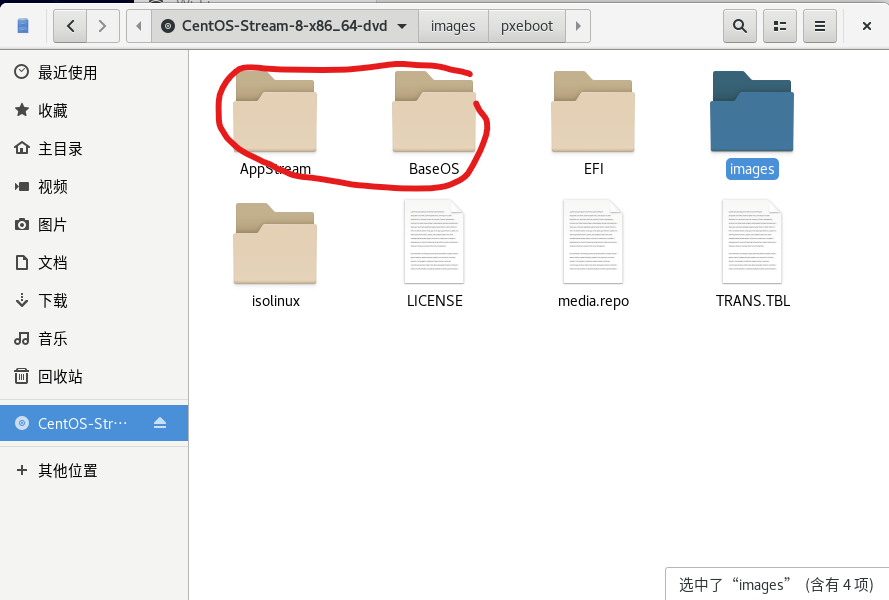Screen dimensions: 889x600
Task: Select the BaseOS folder icon
Action: click(434, 111)
